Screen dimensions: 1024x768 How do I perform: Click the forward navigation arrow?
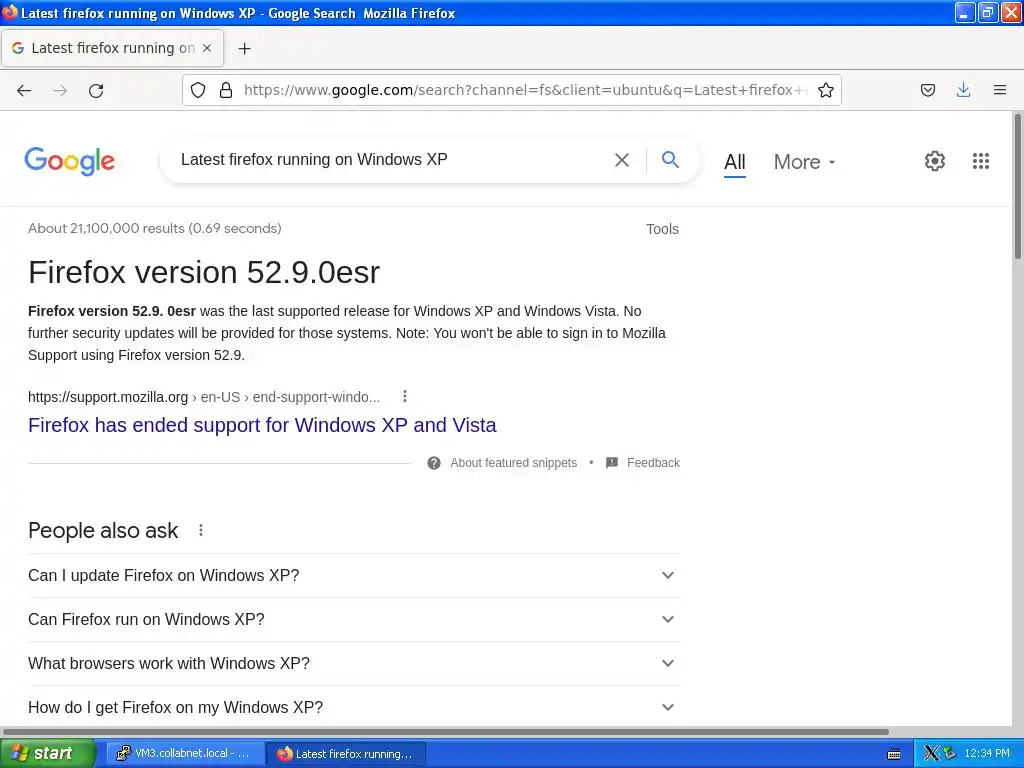pos(60,90)
